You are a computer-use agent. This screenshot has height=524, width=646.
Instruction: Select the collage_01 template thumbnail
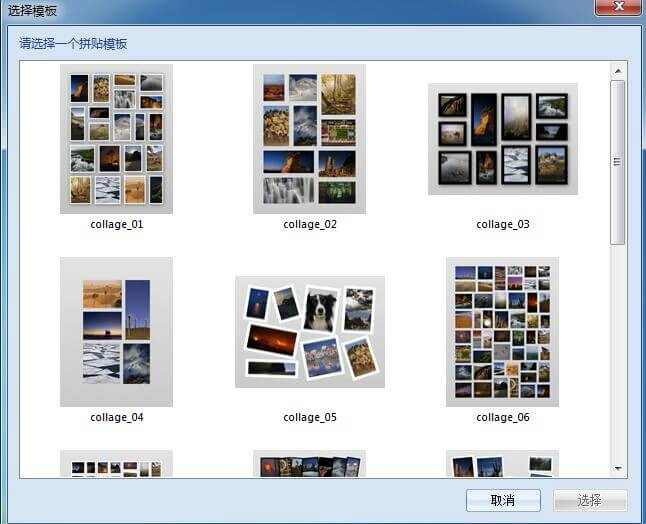click(x=116, y=138)
